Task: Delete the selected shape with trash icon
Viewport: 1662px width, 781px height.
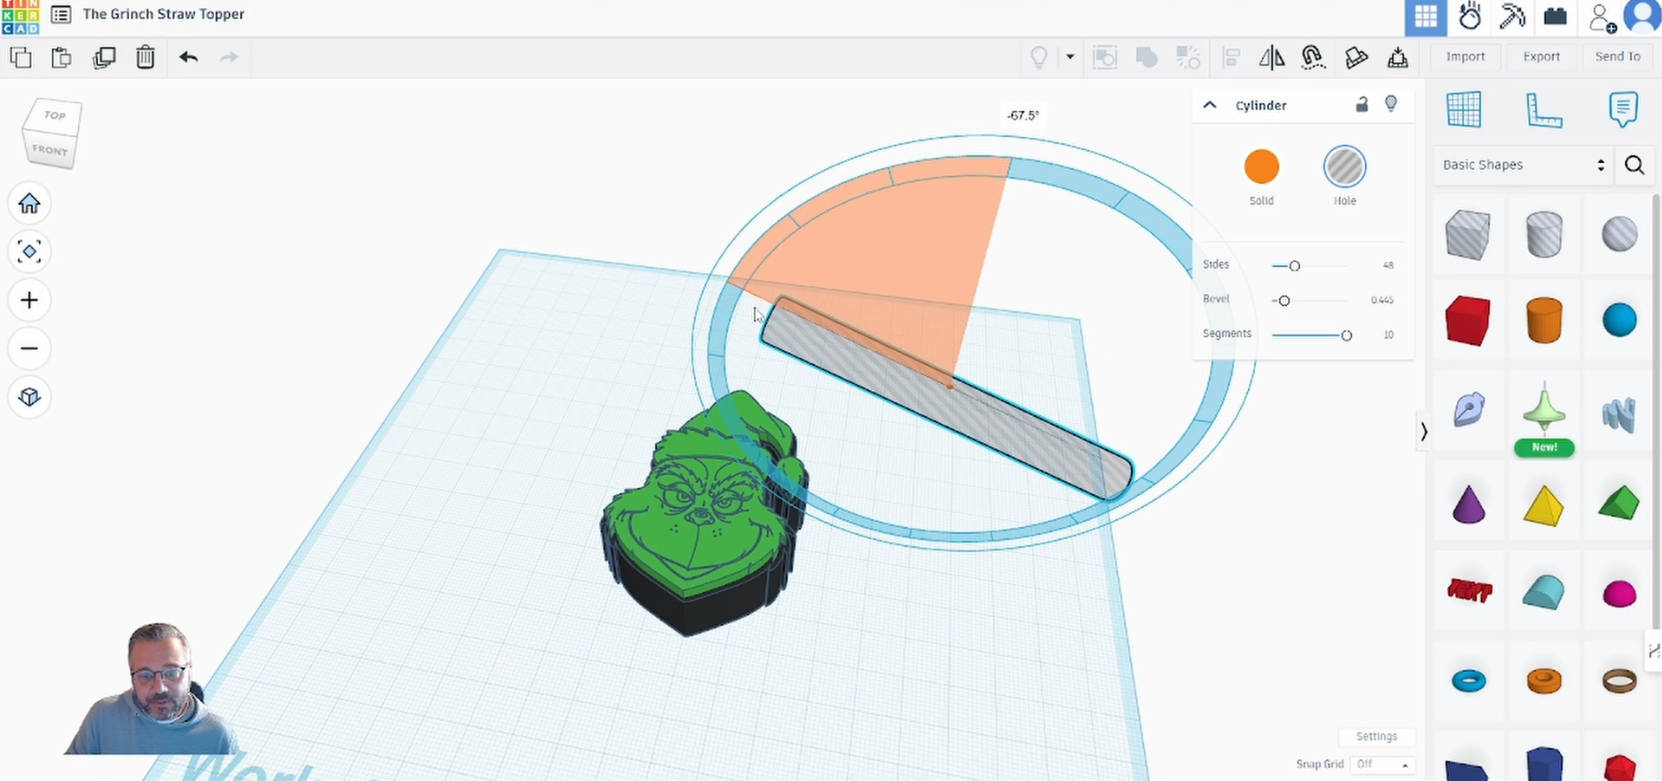Action: coord(145,57)
